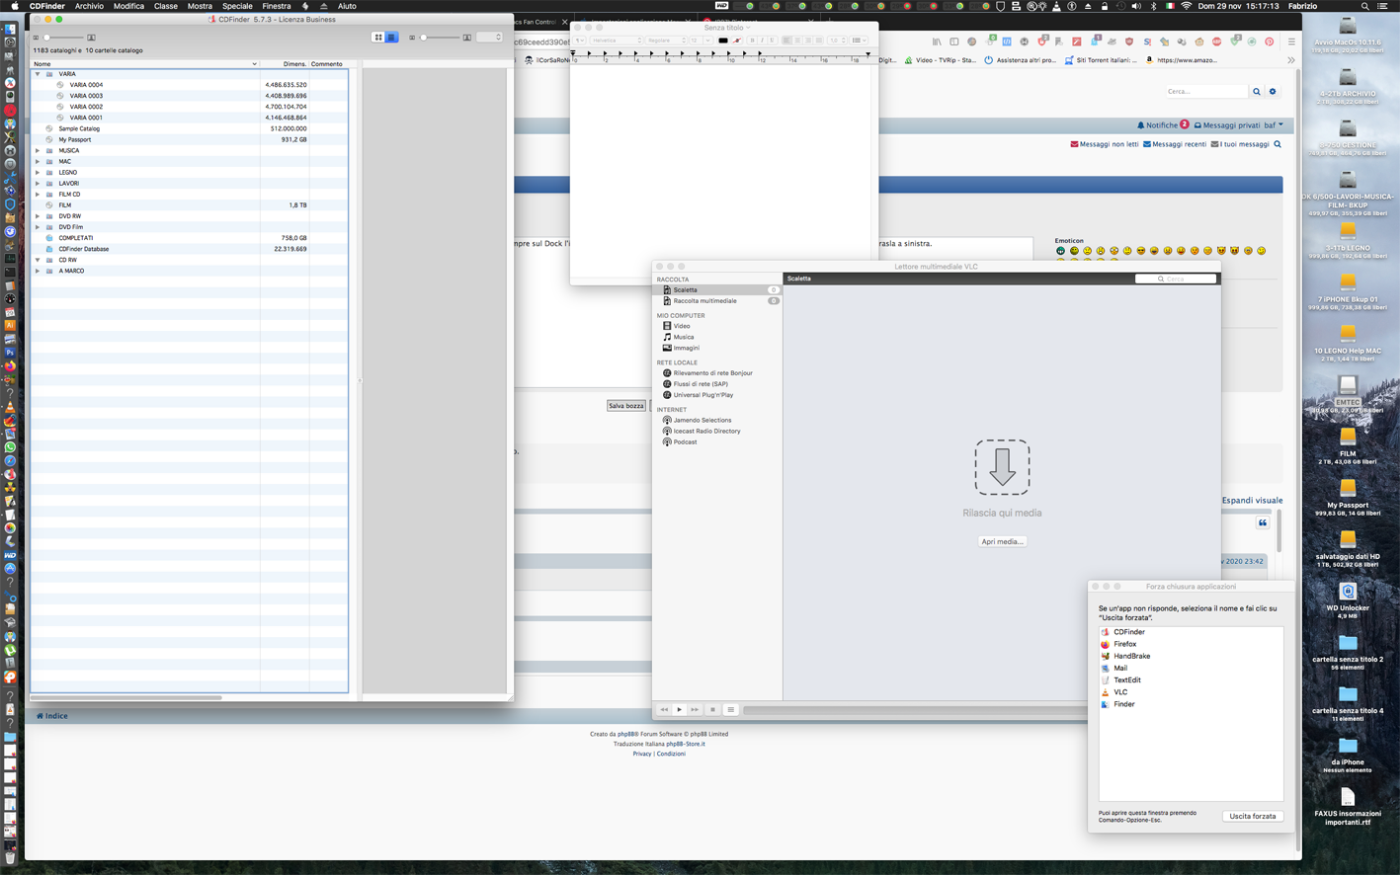Open the Mostra menu

coord(200,6)
